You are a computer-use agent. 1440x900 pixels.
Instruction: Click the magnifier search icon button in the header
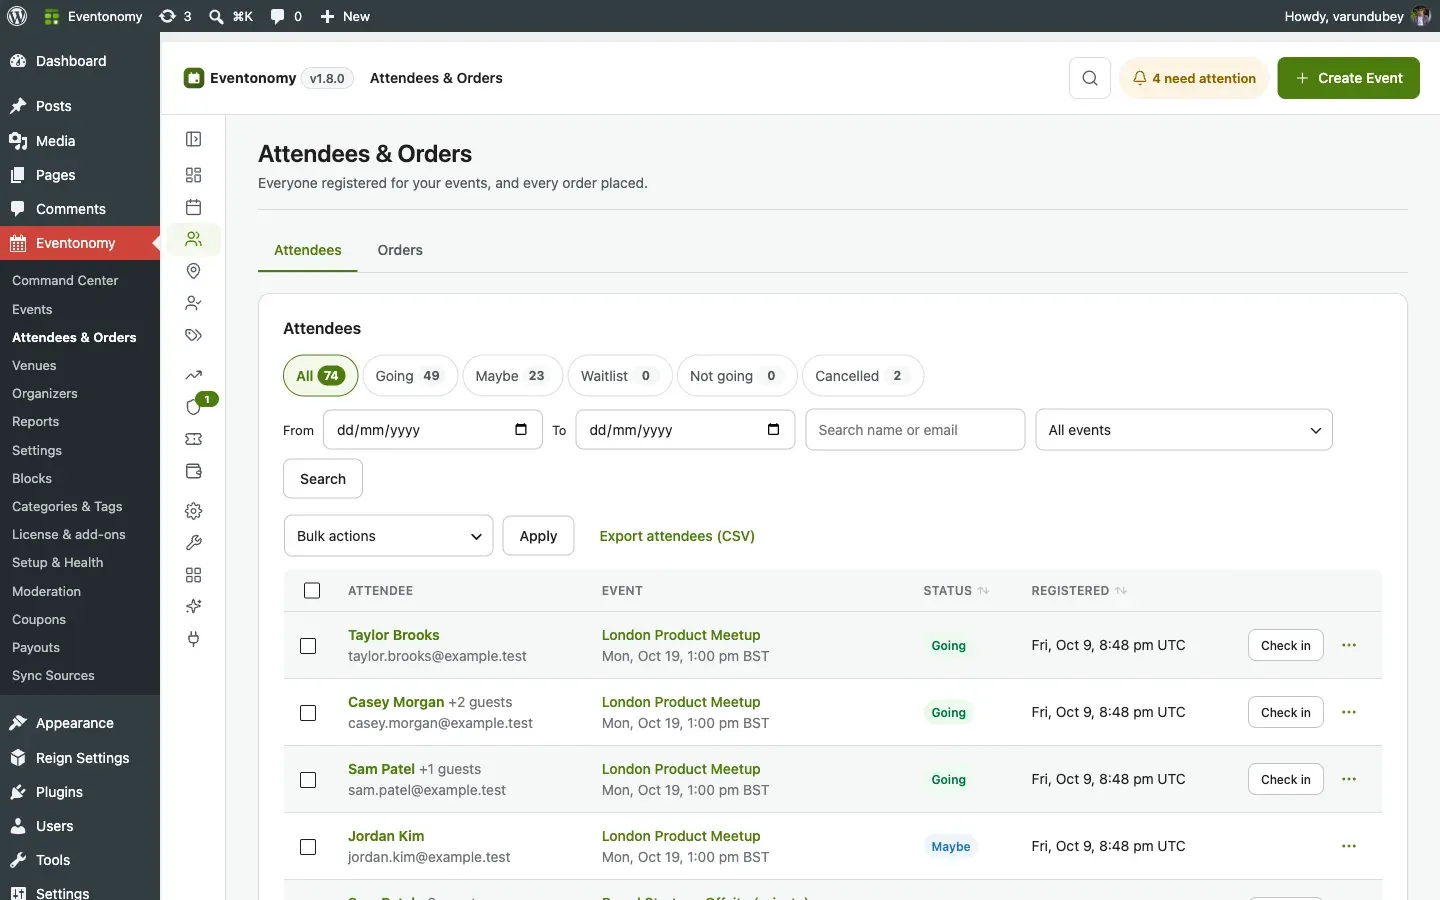pyautogui.click(x=1090, y=78)
